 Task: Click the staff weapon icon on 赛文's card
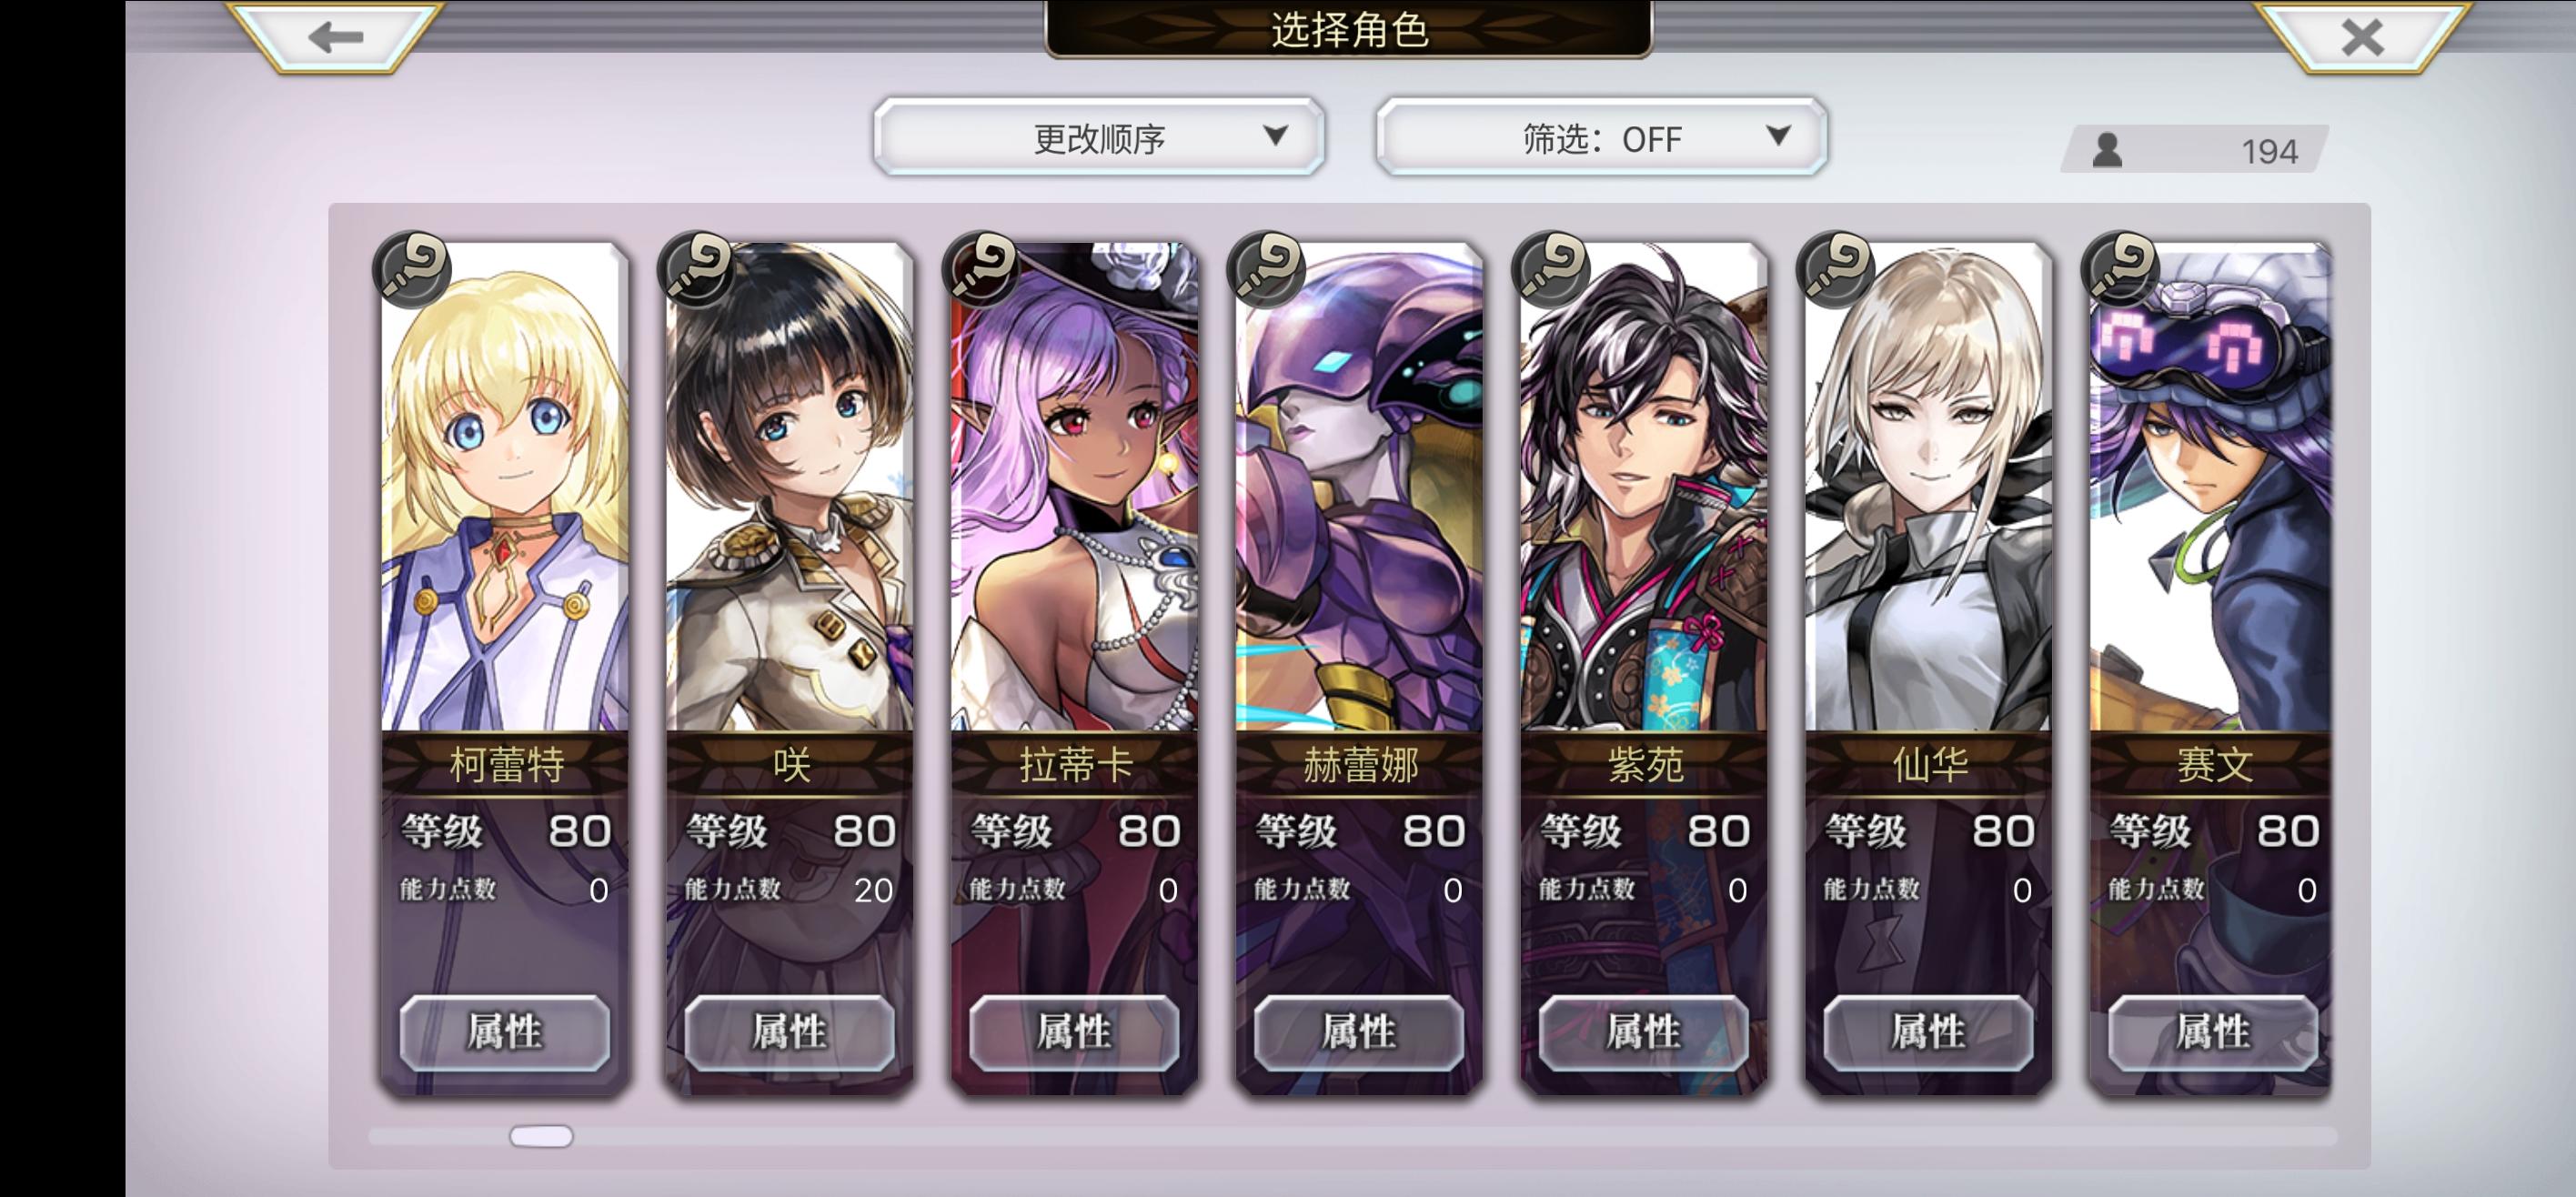coord(2121,268)
